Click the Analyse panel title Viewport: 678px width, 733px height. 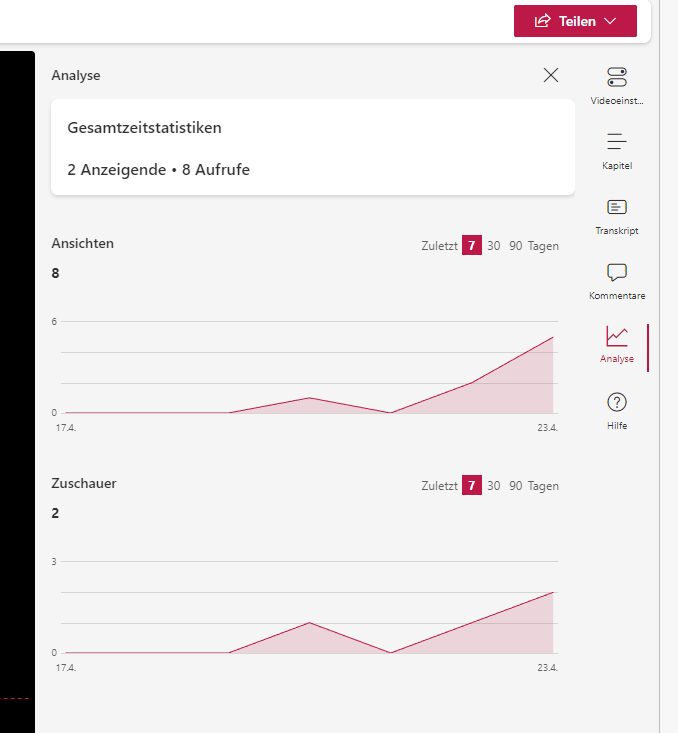pyautogui.click(x=76, y=75)
